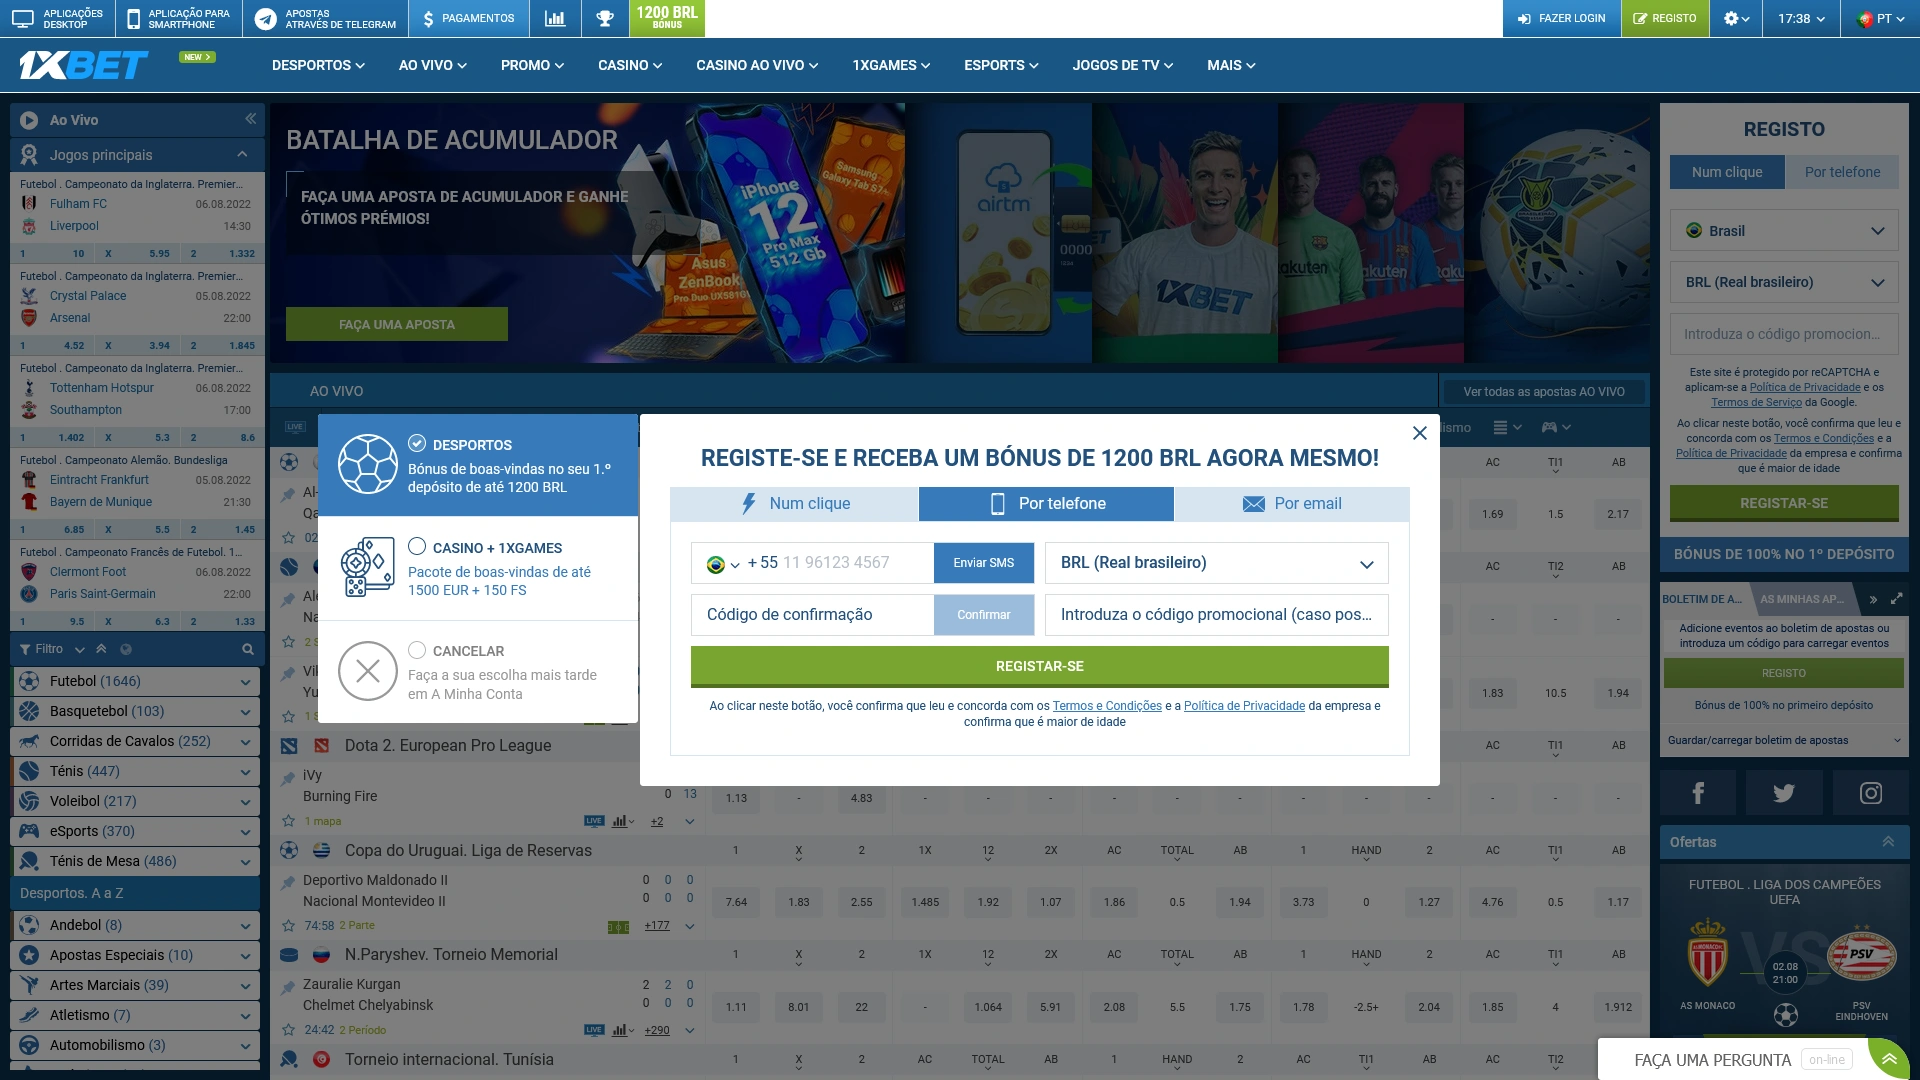Click the Futebol sport icon
Screen dimensions: 1920x1080
click(x=29, y=680)
